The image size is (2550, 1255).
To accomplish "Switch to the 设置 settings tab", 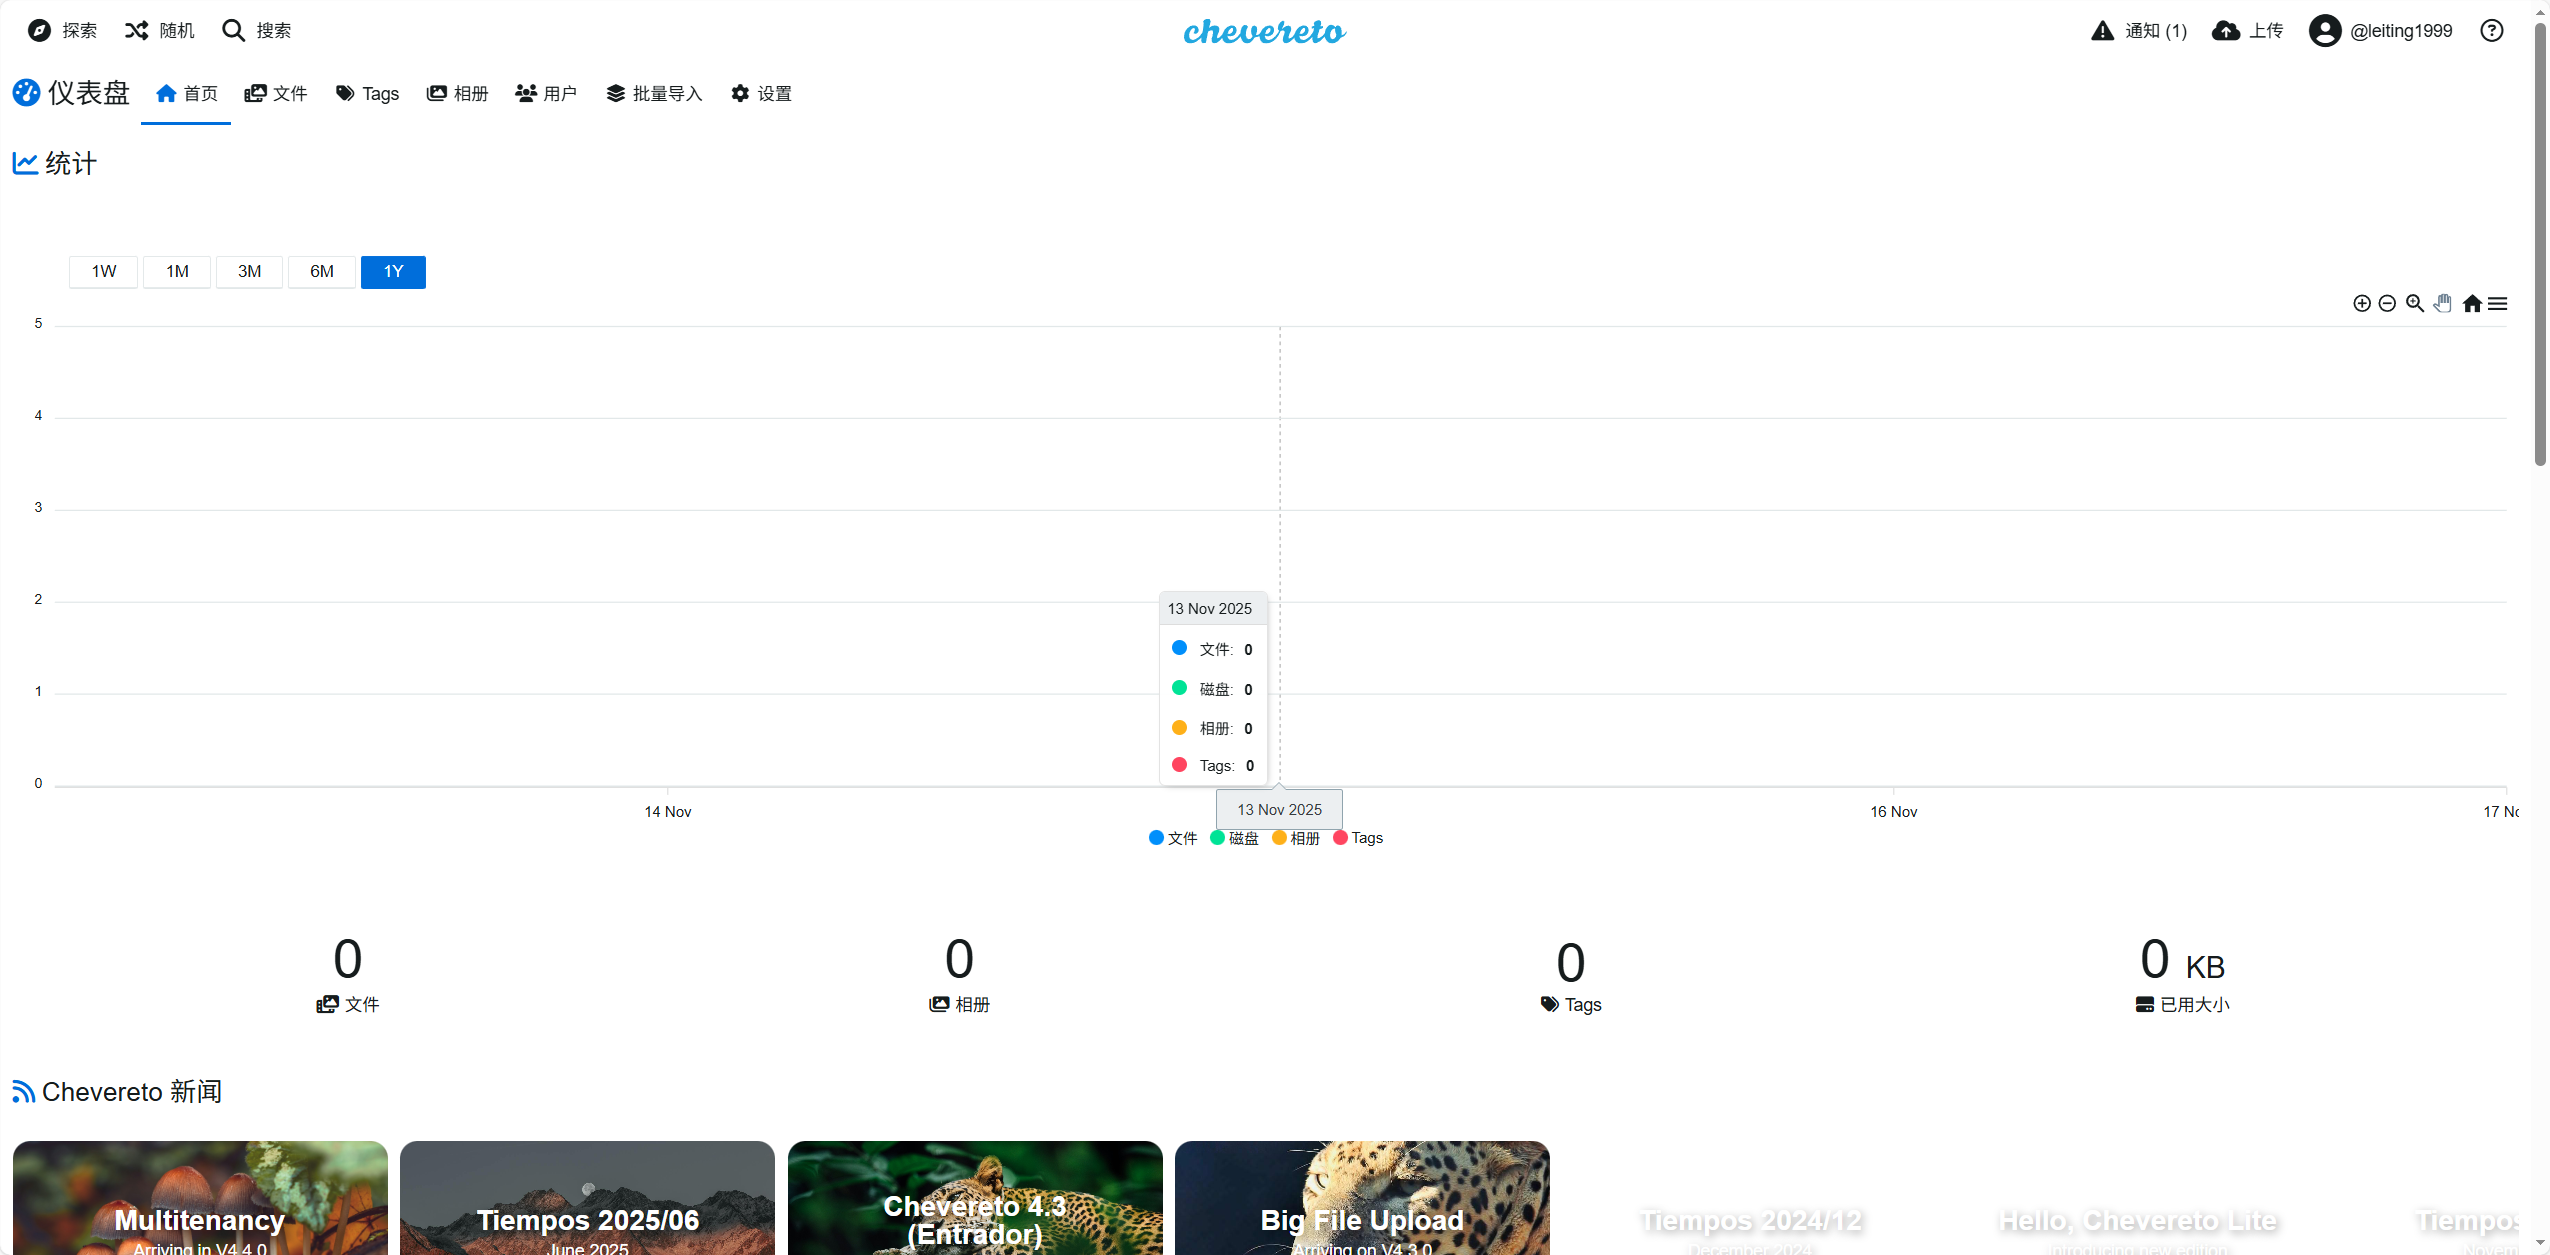I will 761,94.
